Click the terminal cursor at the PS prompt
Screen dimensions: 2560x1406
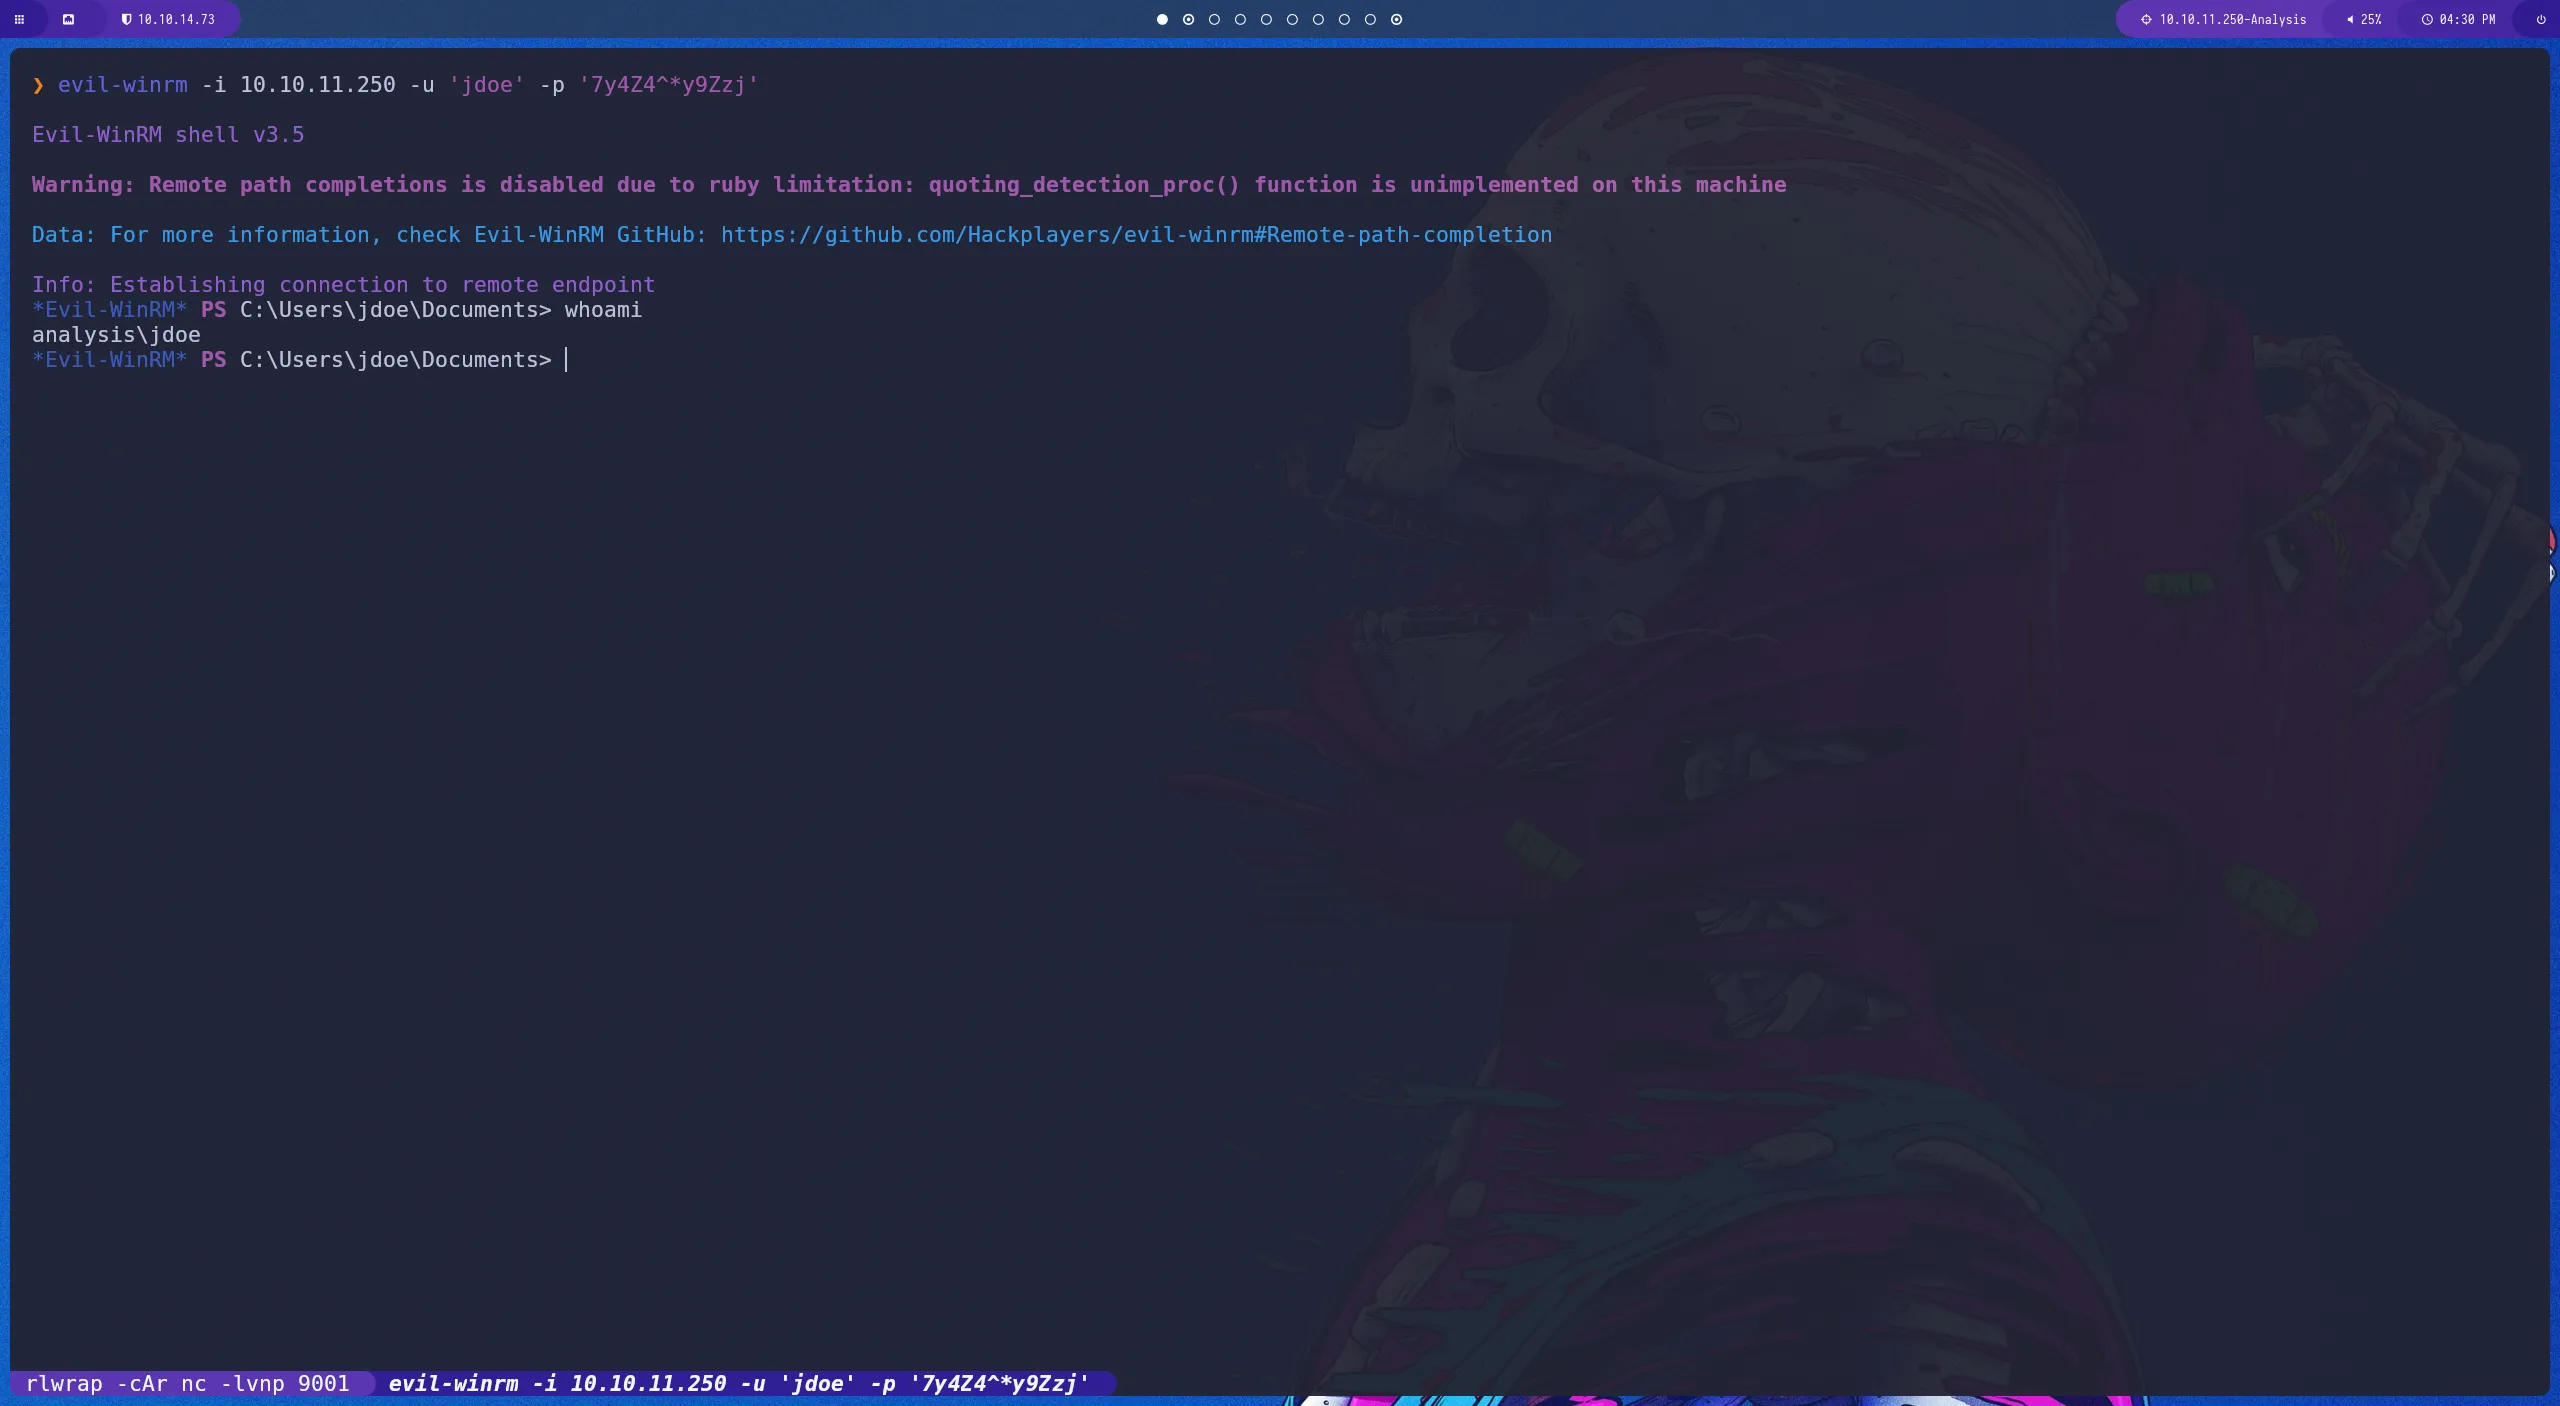[567, 360]
